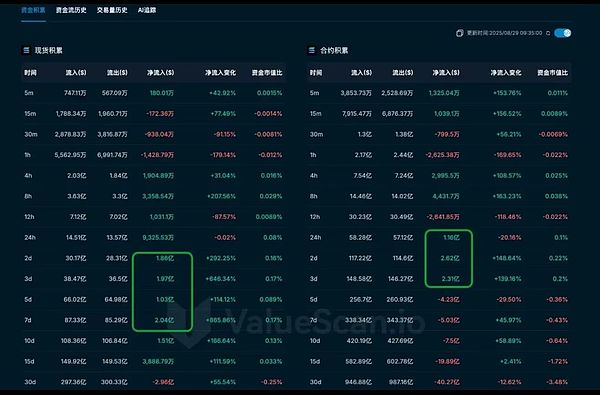Click the copy icon beside 更新时间
The image size is (600, 395).
tap(460, 33)
